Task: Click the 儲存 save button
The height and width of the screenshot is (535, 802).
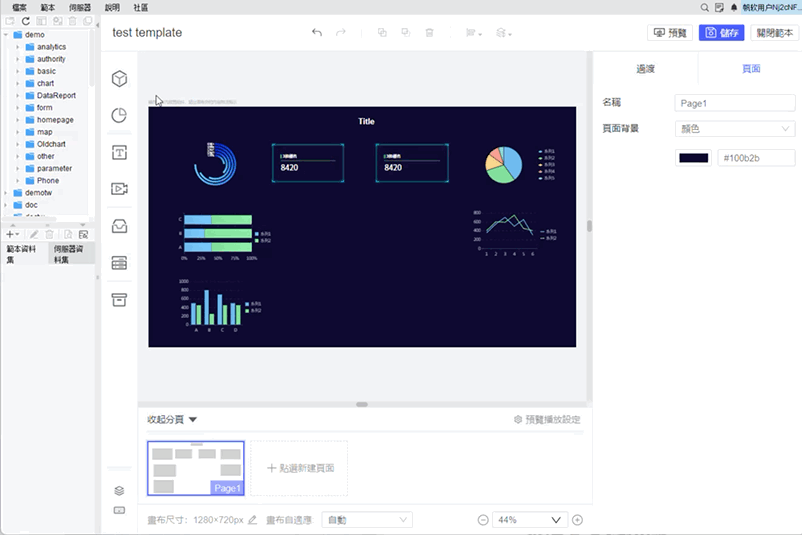Action: click(721, 33)
